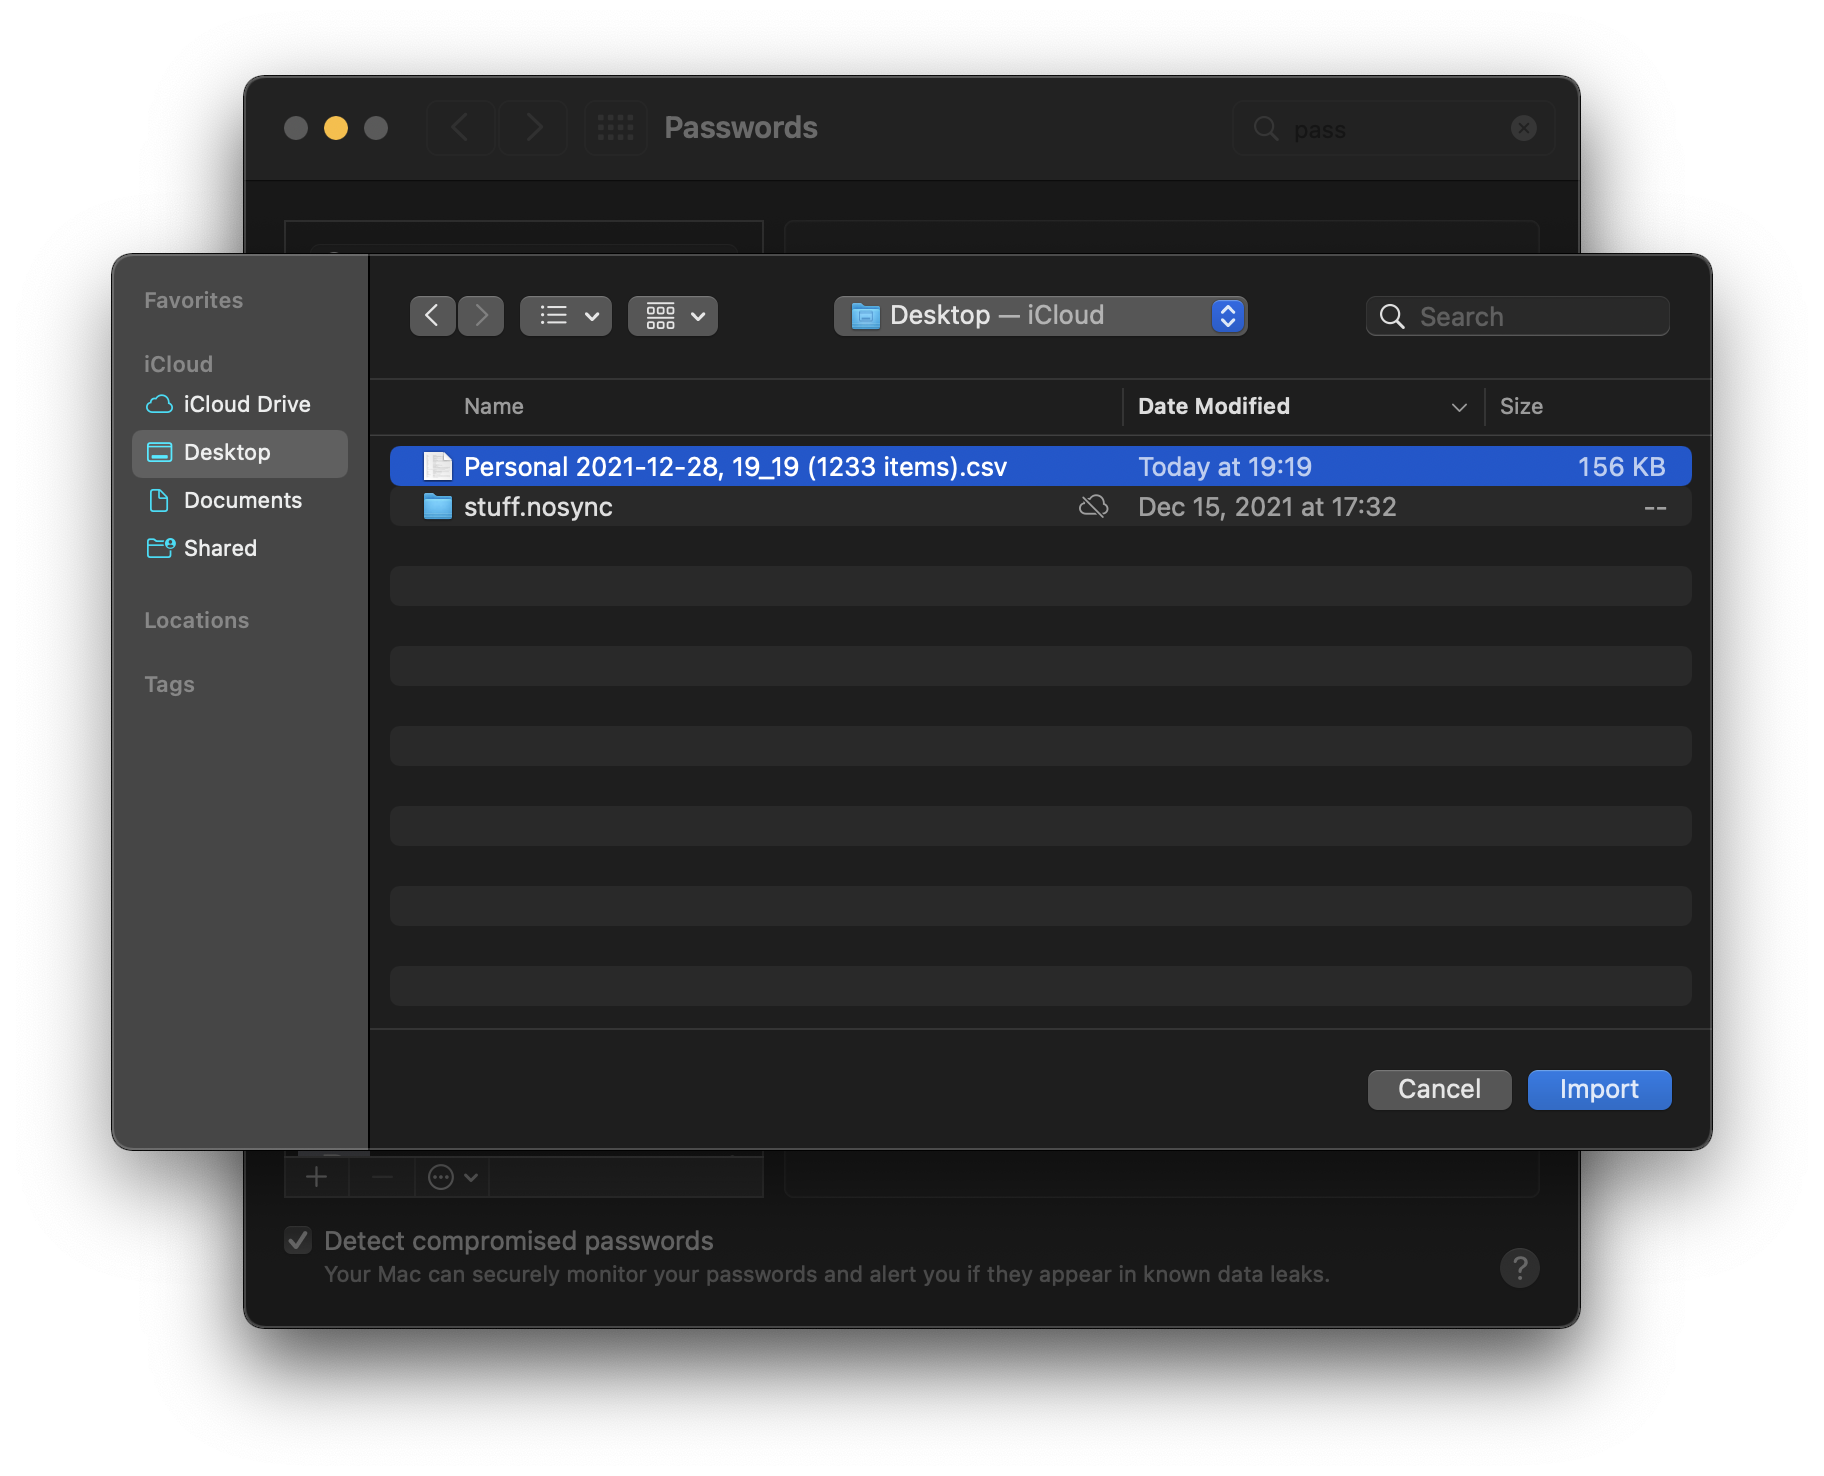Image resolution: width=1824 pixels, height=1476 pixels.
Task: Open the list view options dropdown
Action: pyautogui.click(x=566, y=316)
